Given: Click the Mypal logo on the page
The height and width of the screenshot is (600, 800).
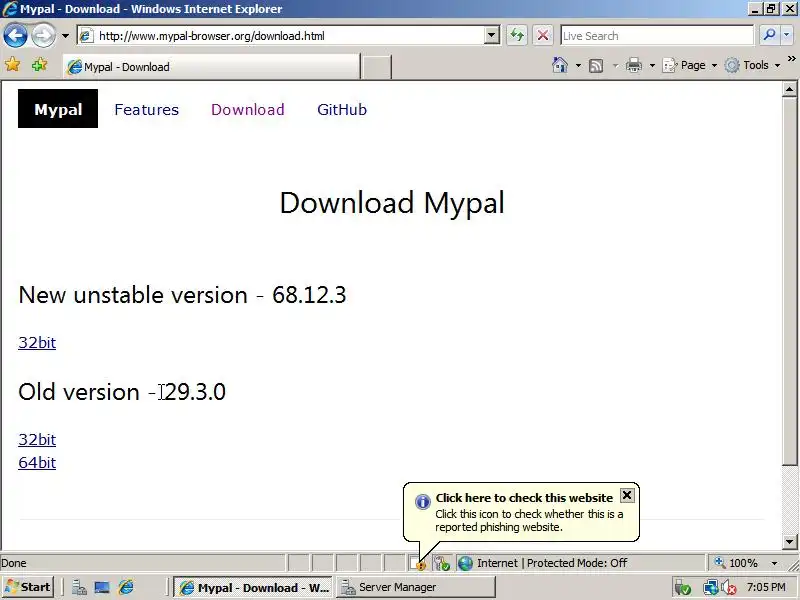Looking at the screenshot, I should 58,109.
